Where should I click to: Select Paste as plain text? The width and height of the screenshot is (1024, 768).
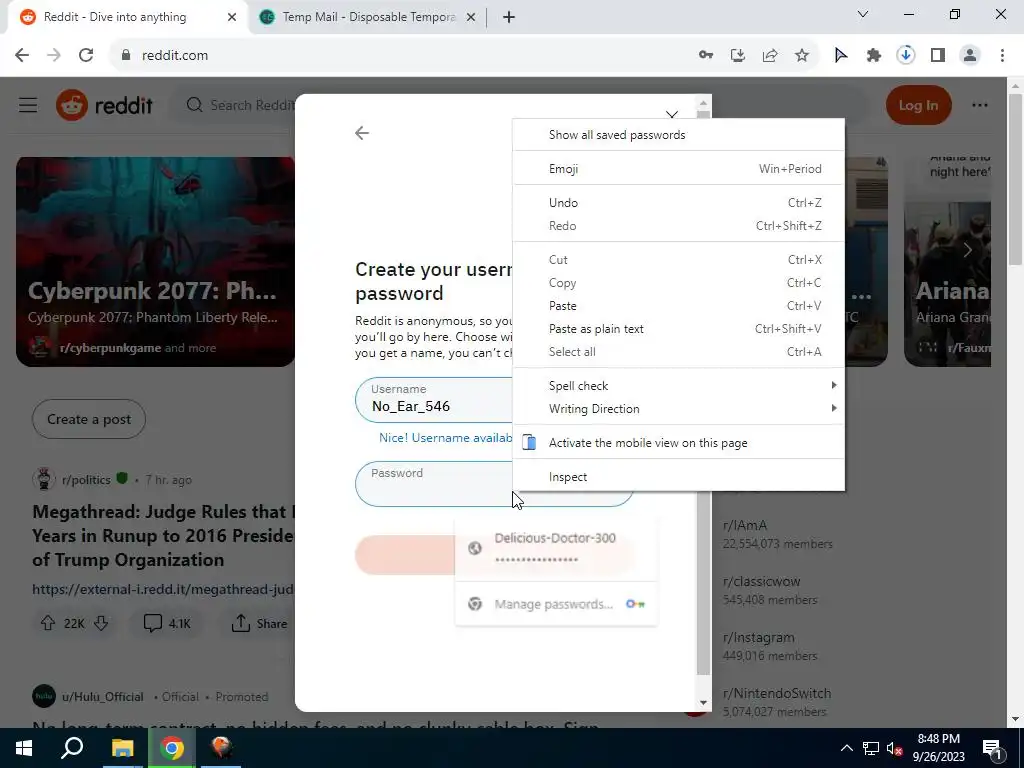click(679, 329)
